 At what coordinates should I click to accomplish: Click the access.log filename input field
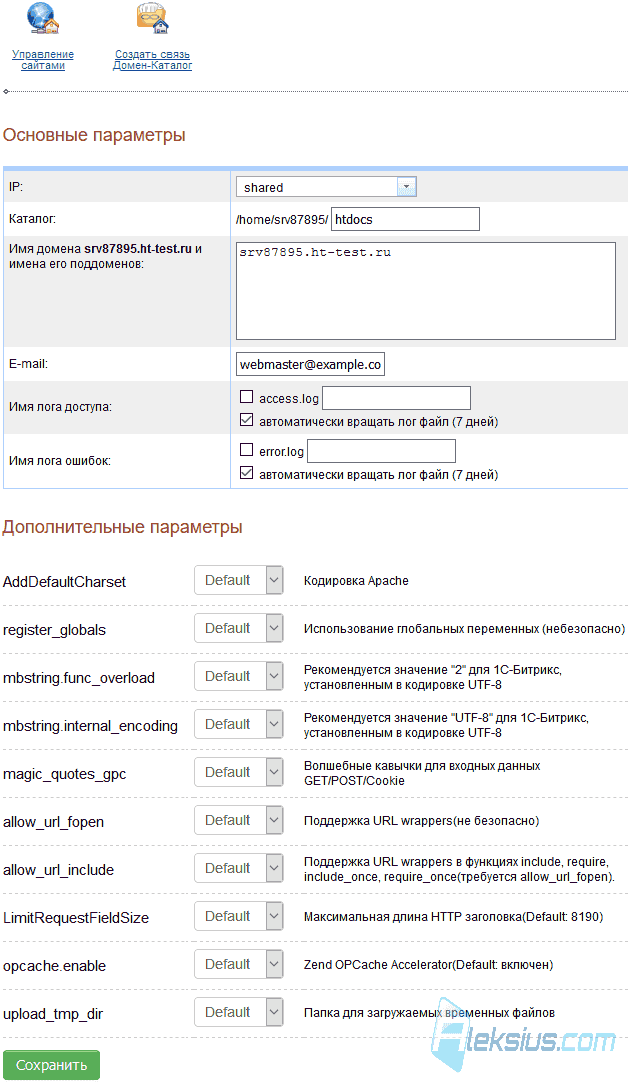(x=397, y=398)
